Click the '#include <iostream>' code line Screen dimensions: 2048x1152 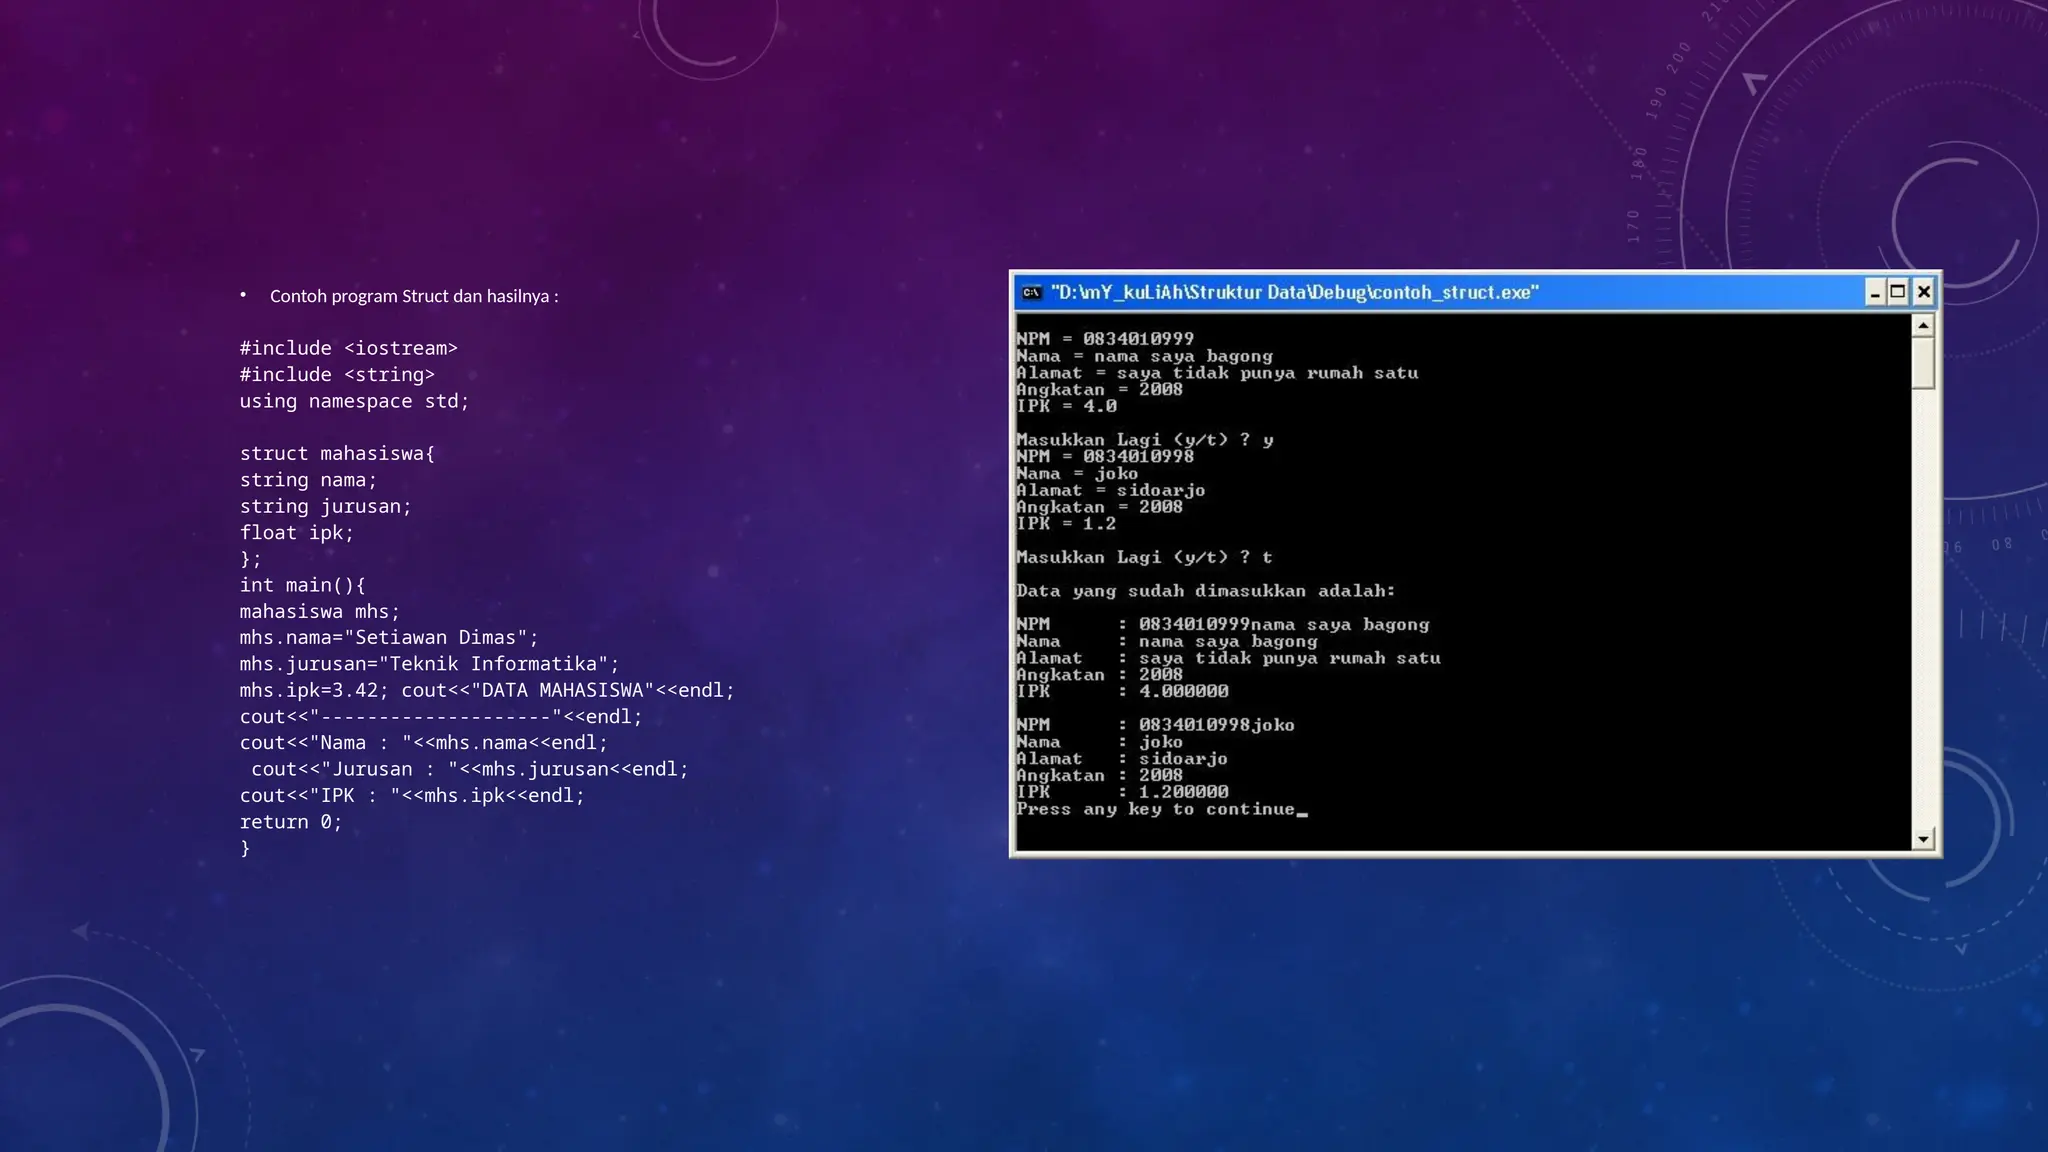pyautogui.click(x=348, y=348)
